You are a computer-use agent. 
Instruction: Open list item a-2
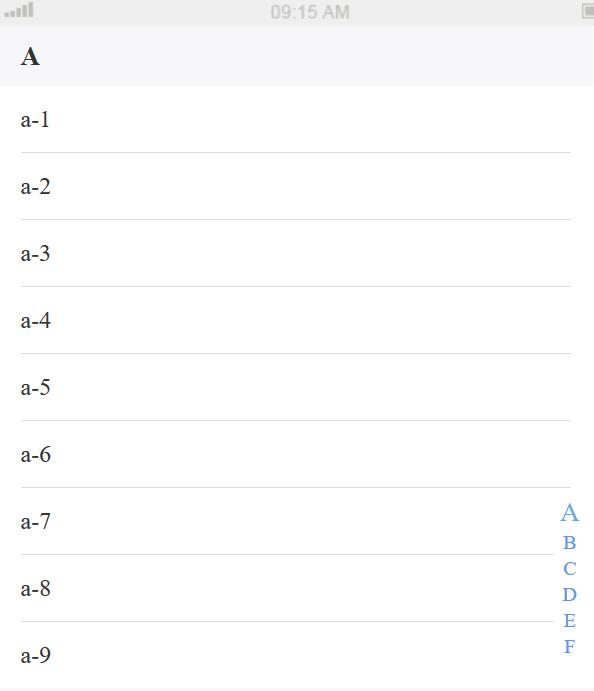point(296,186)
